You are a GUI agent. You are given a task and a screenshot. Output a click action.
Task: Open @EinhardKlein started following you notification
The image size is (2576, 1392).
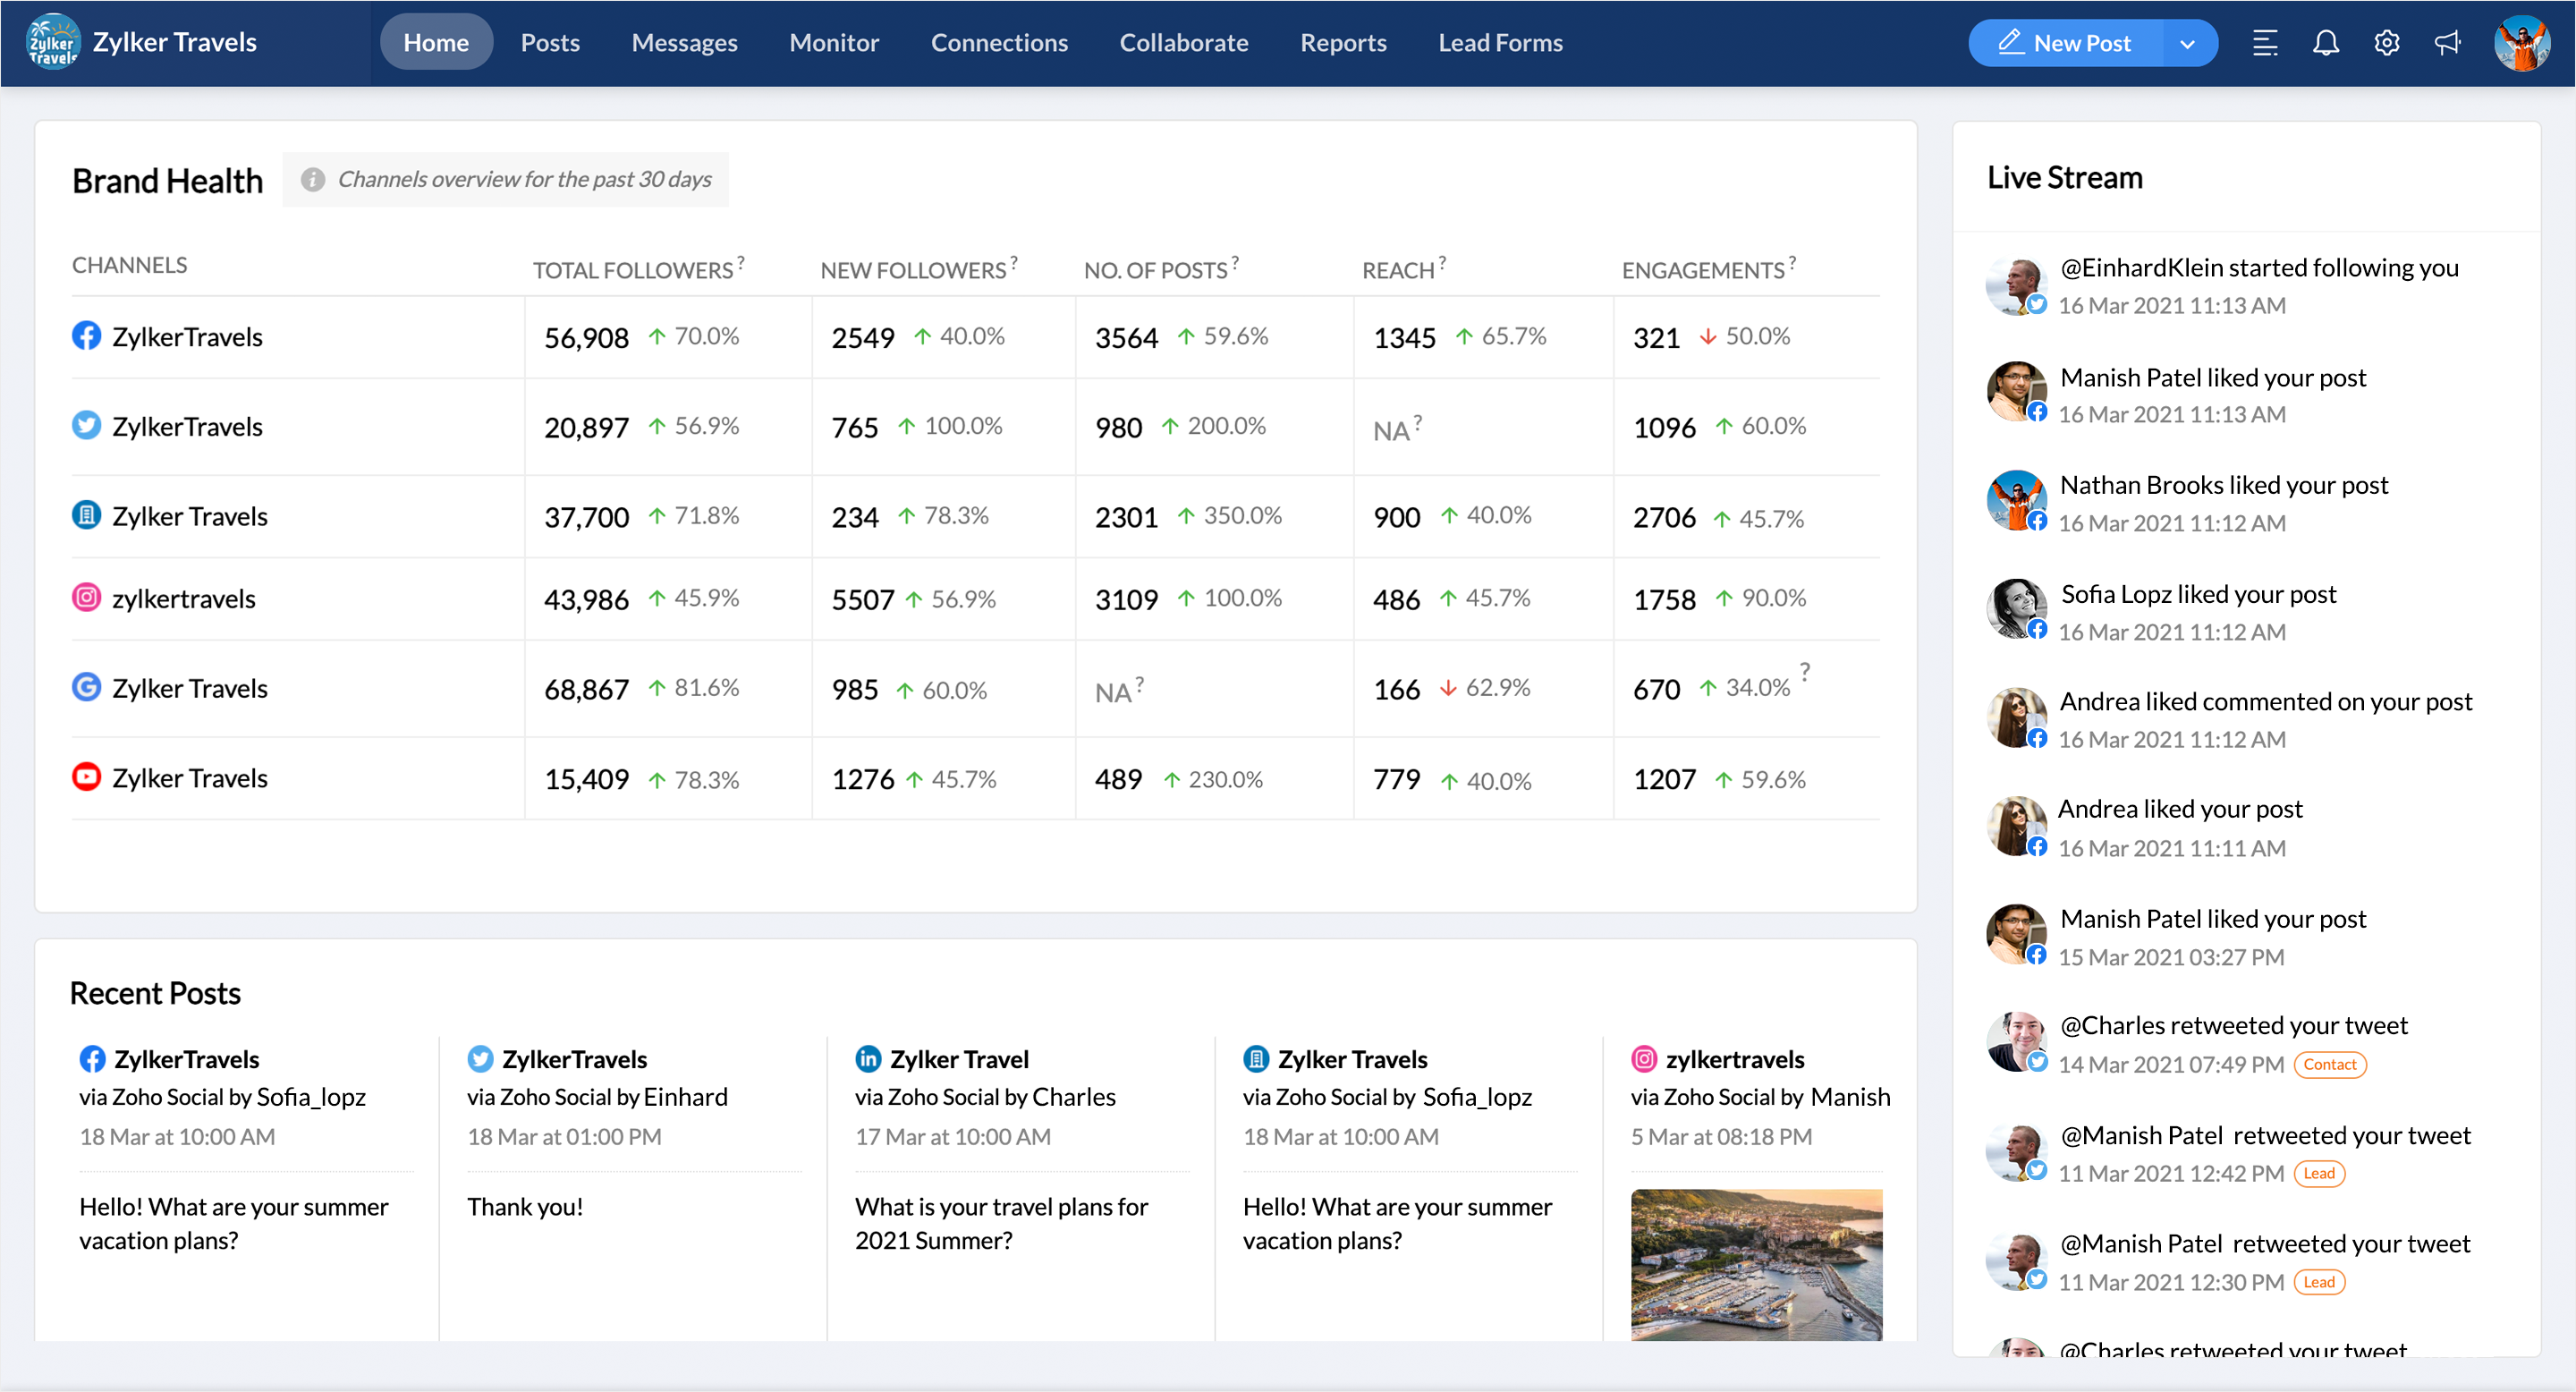2258,268
